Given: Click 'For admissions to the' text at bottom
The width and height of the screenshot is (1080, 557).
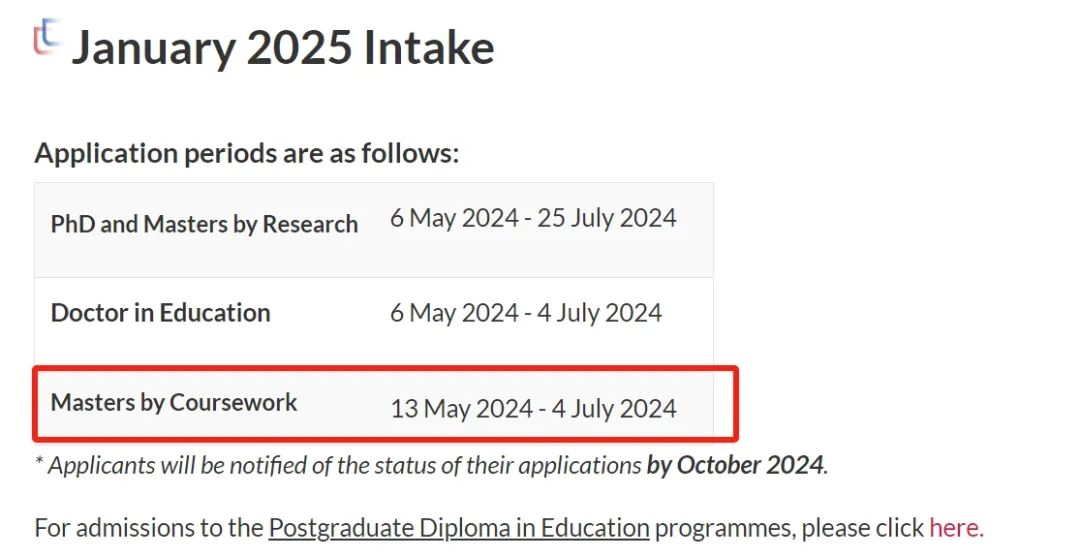Looking at the screenshot, I should click(149, 529).
